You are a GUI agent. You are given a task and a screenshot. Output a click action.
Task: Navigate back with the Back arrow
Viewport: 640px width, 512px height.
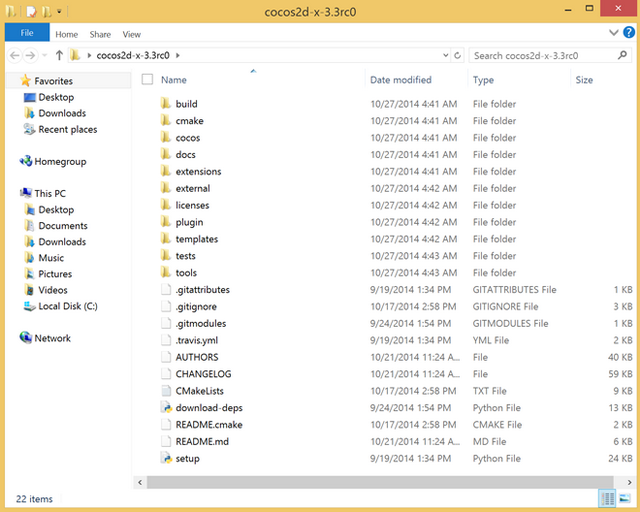pyautogui.click(x=15, y=55)
